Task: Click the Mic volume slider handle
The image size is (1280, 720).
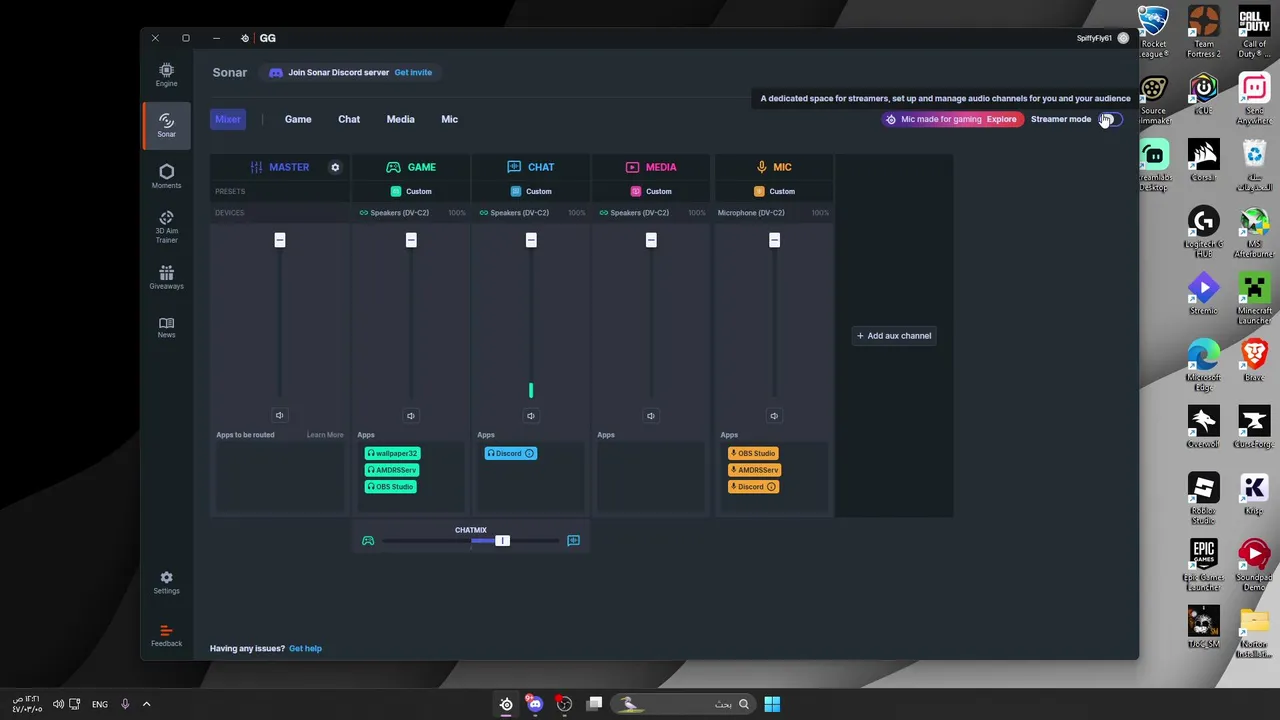Action: tap(774, 240)
